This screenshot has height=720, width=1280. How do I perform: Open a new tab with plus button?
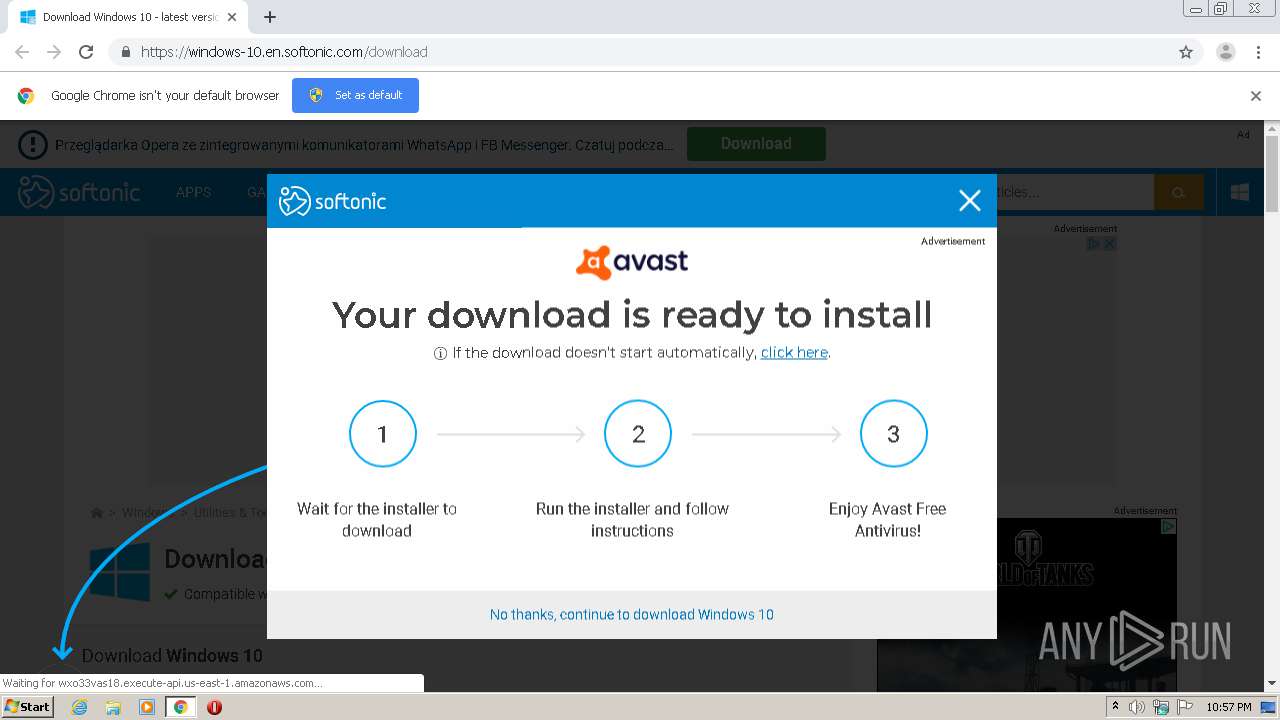270,17
